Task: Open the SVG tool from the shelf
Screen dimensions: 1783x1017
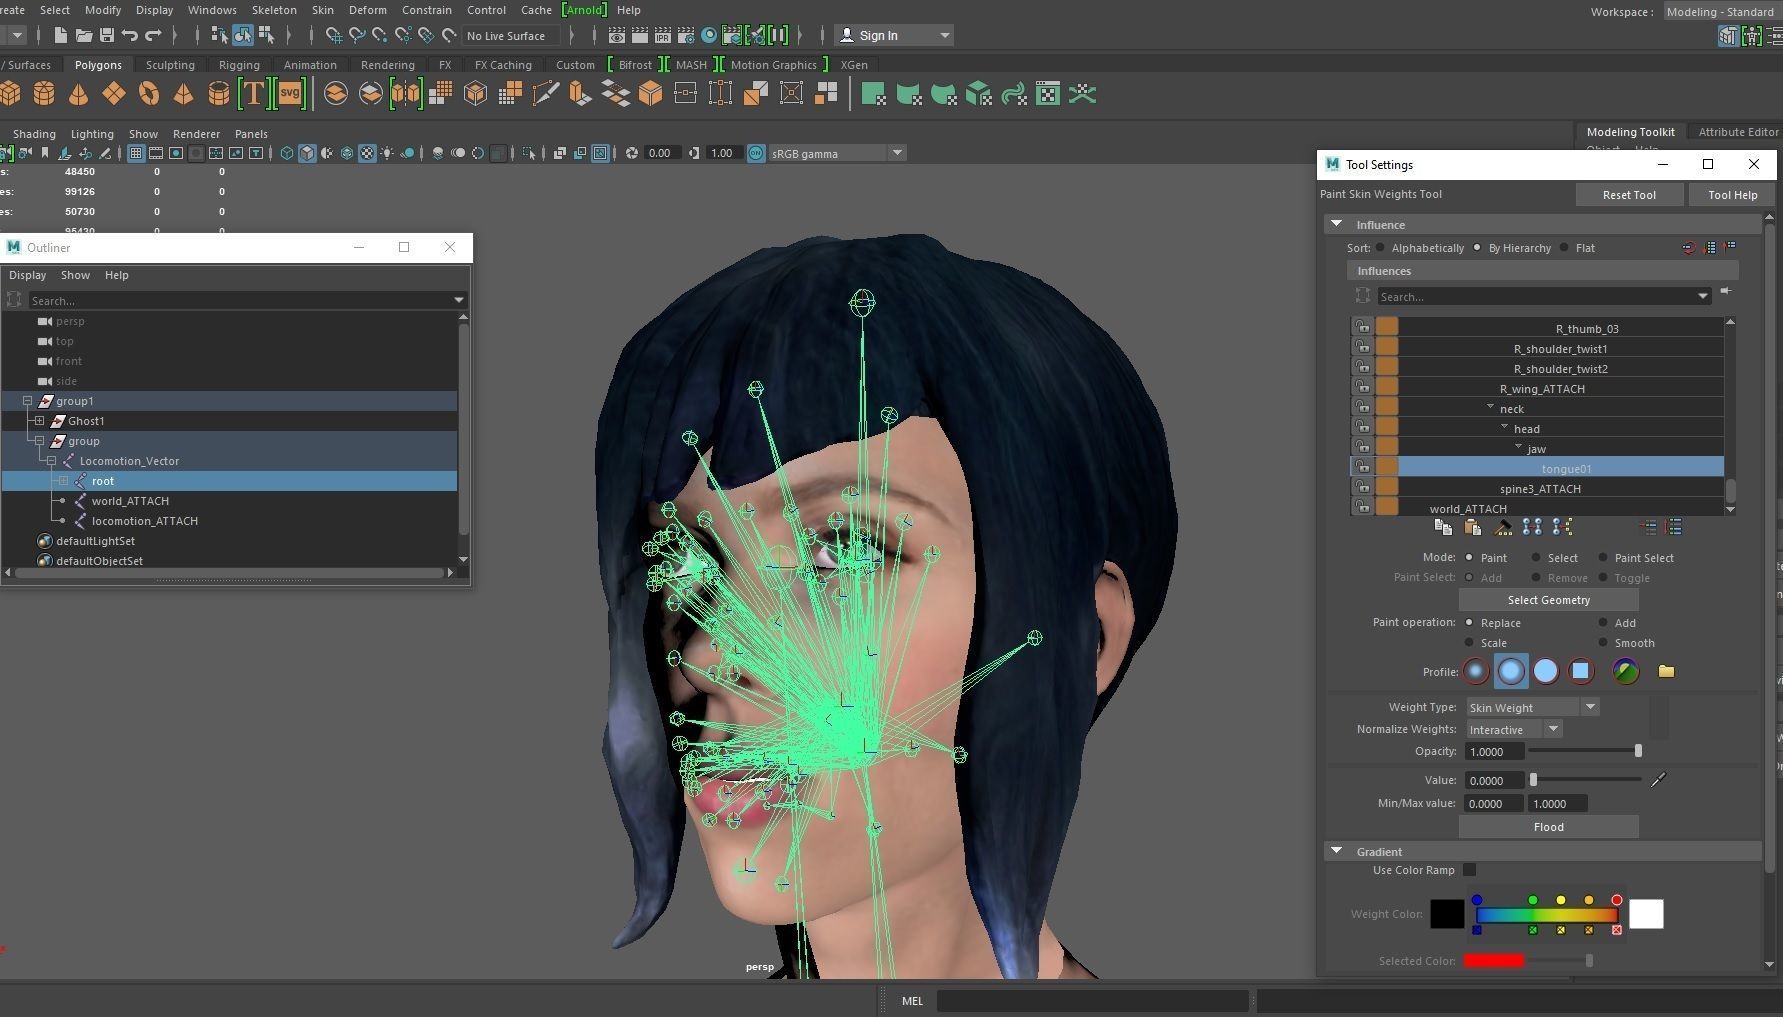Action: 289,93
